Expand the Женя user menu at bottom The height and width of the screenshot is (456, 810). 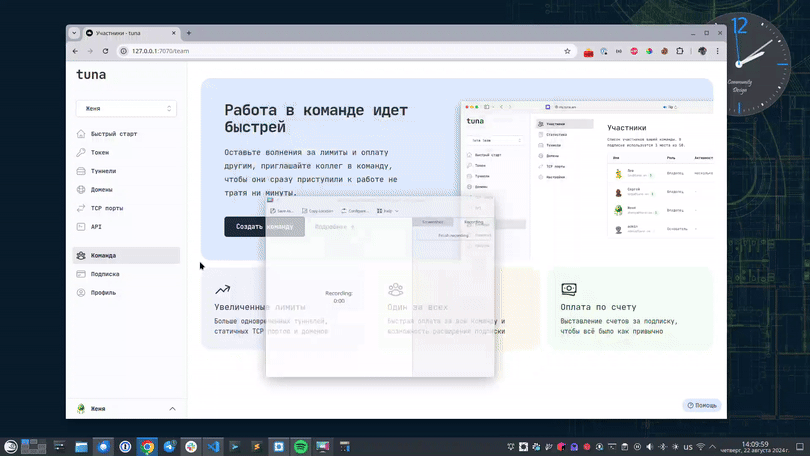click(126, 409)
